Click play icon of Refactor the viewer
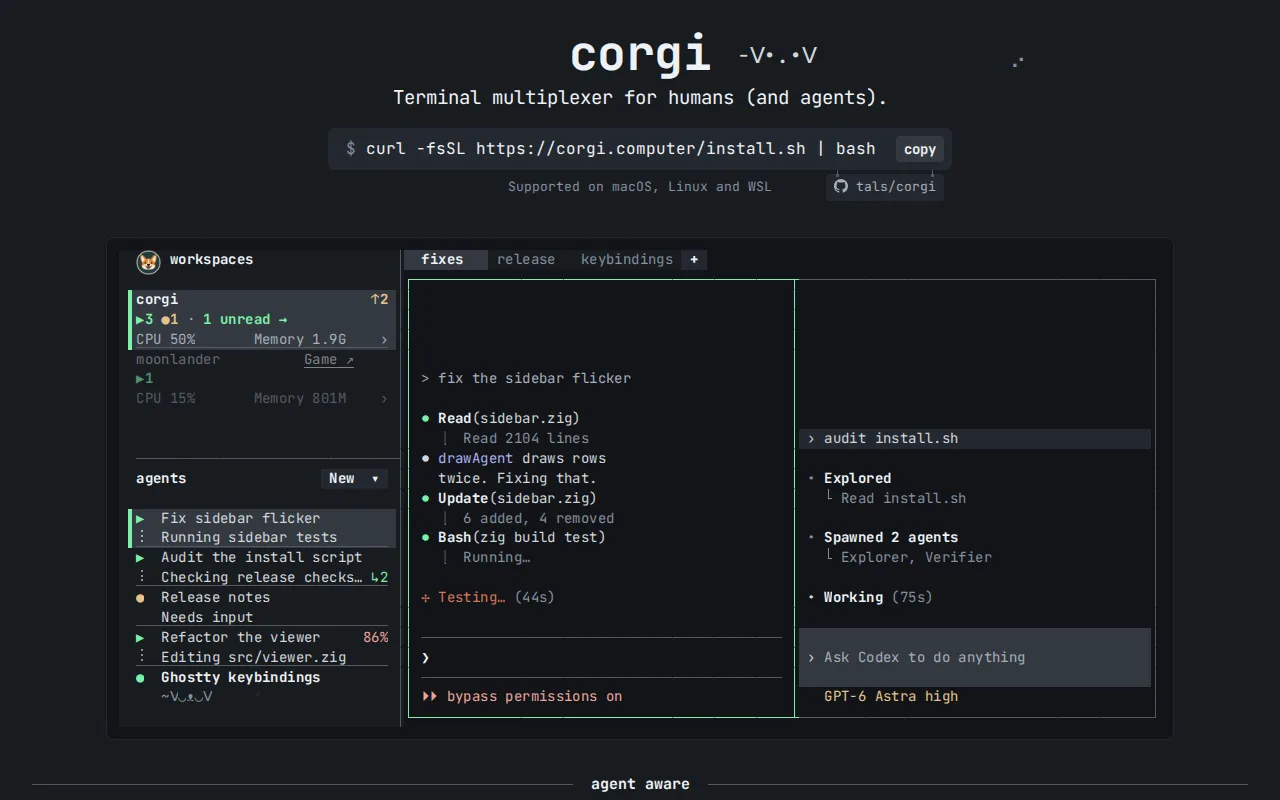The height and width of the screenshot is (800, 1280). click(141, 638)
